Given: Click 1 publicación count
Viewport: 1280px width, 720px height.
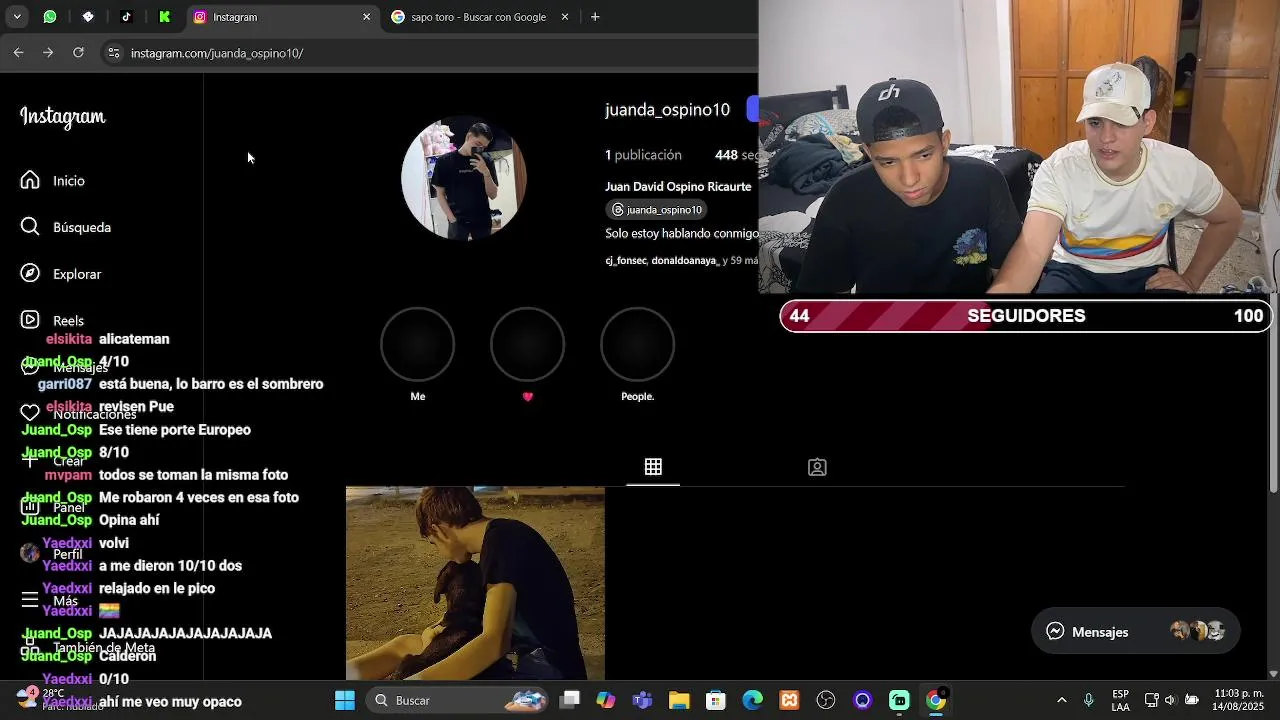Looking at the screenshot, I should [x=643, y=155].
